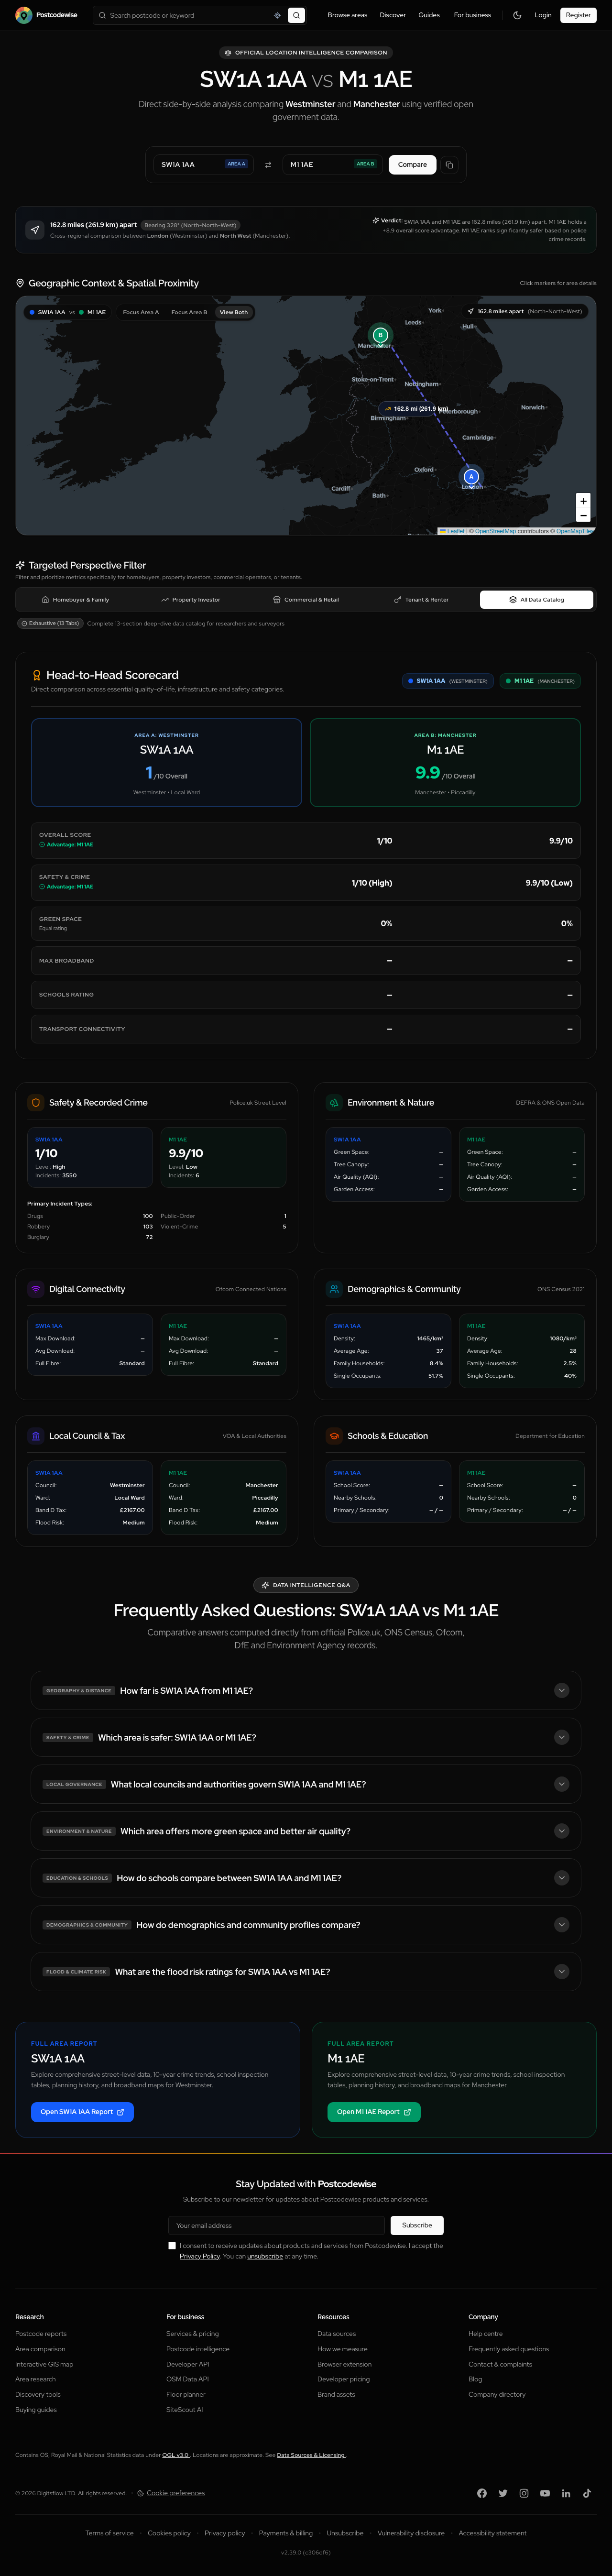
Task: Click the Area A postcode field
Action: click(x=205, y=165)
